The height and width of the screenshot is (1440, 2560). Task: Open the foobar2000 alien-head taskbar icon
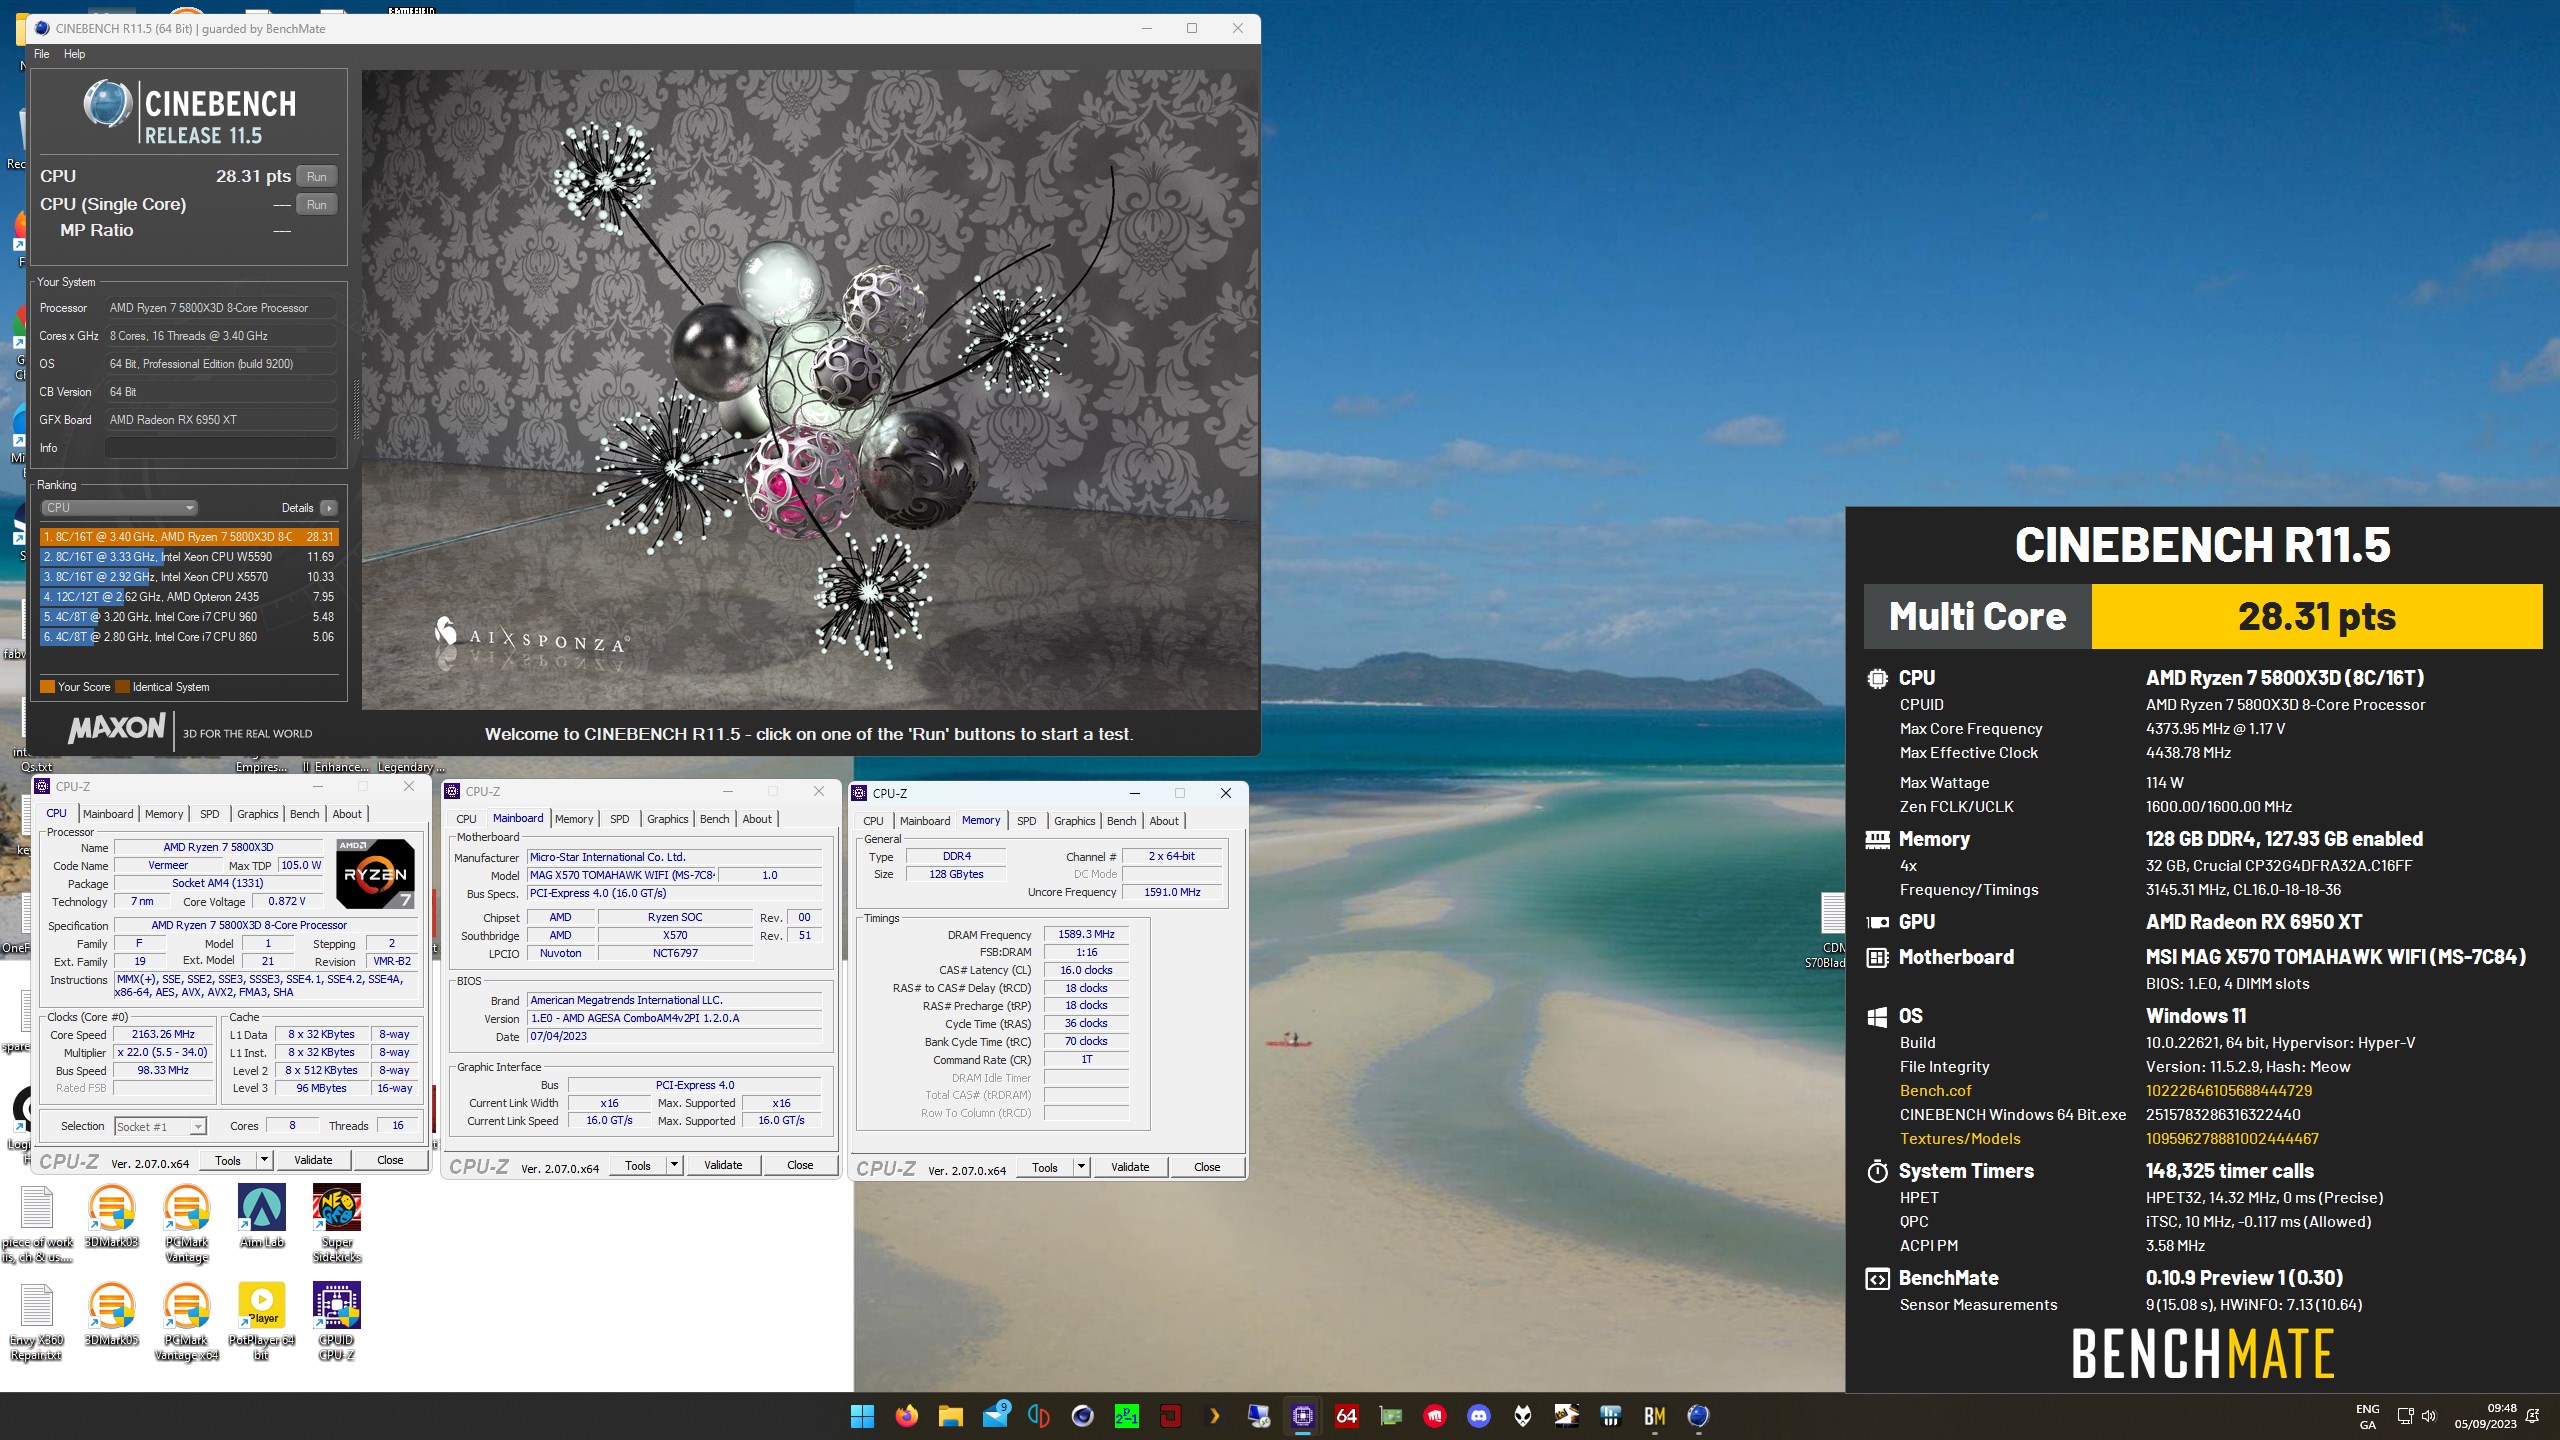[1523, 1416]
